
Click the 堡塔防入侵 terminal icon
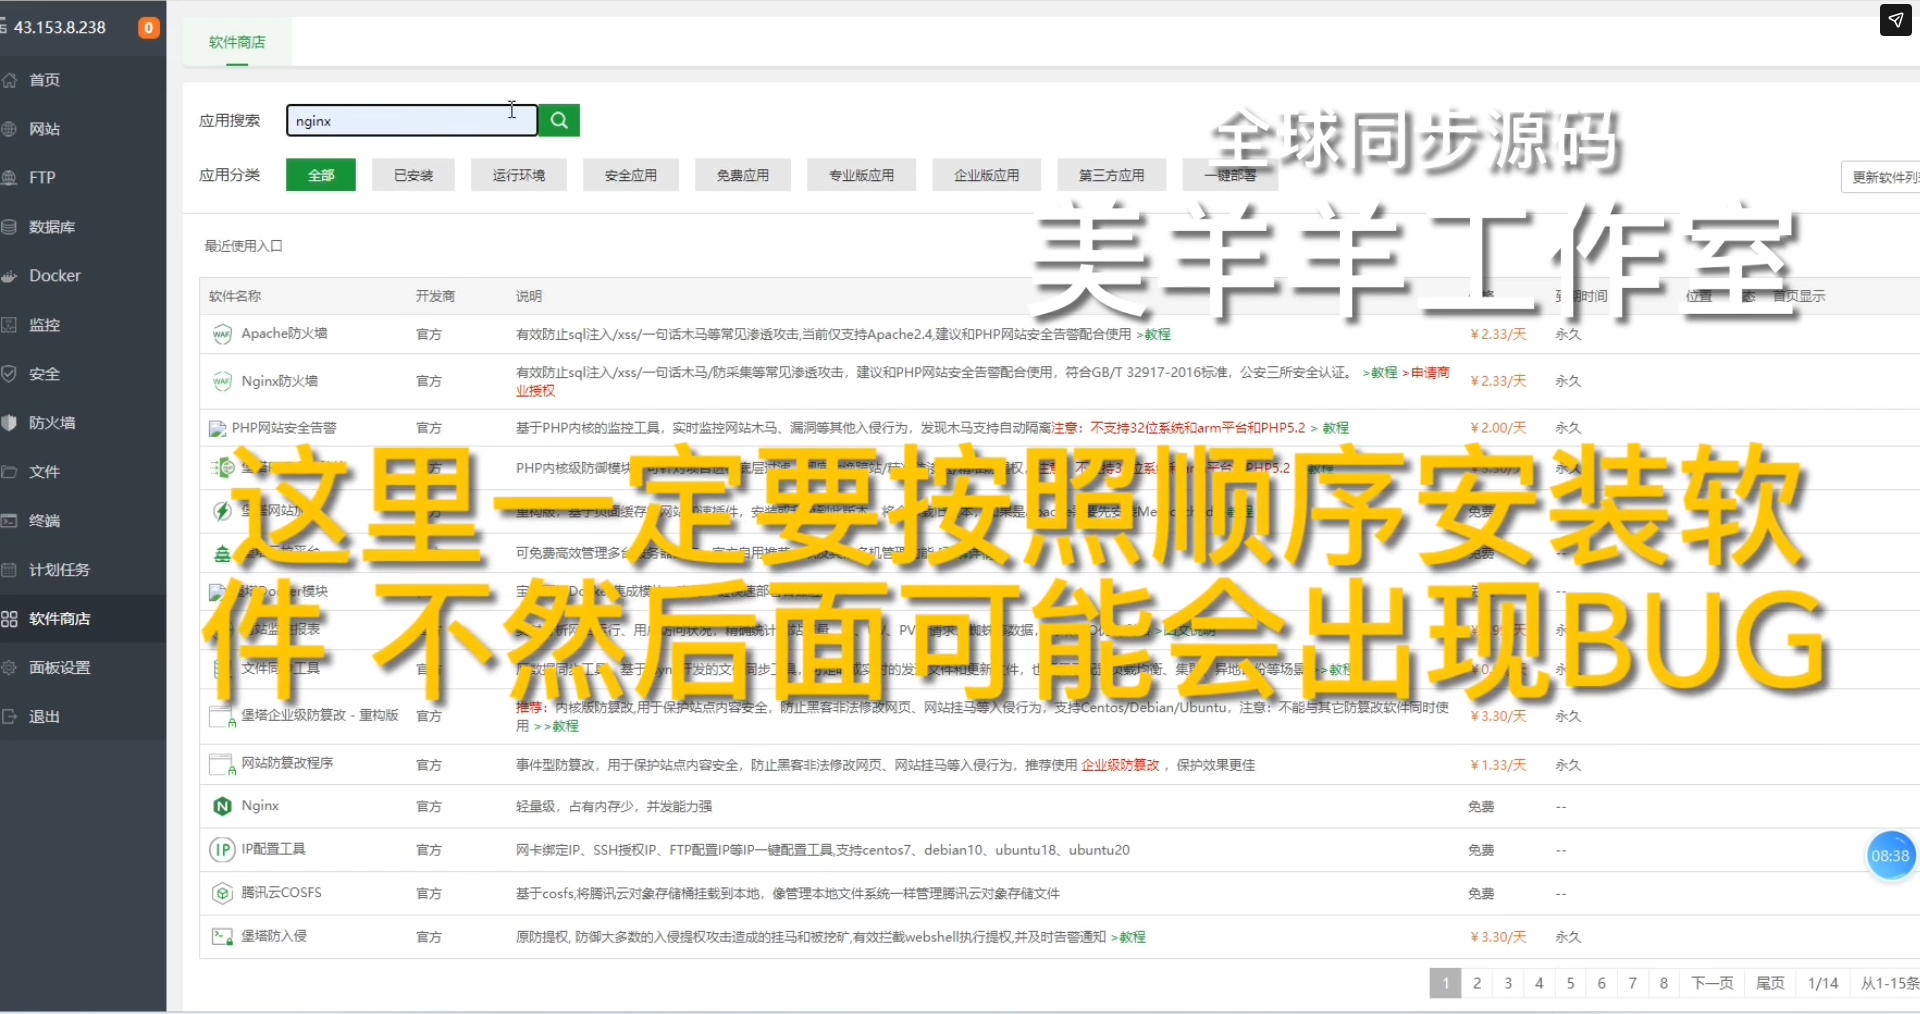point(222,937)
